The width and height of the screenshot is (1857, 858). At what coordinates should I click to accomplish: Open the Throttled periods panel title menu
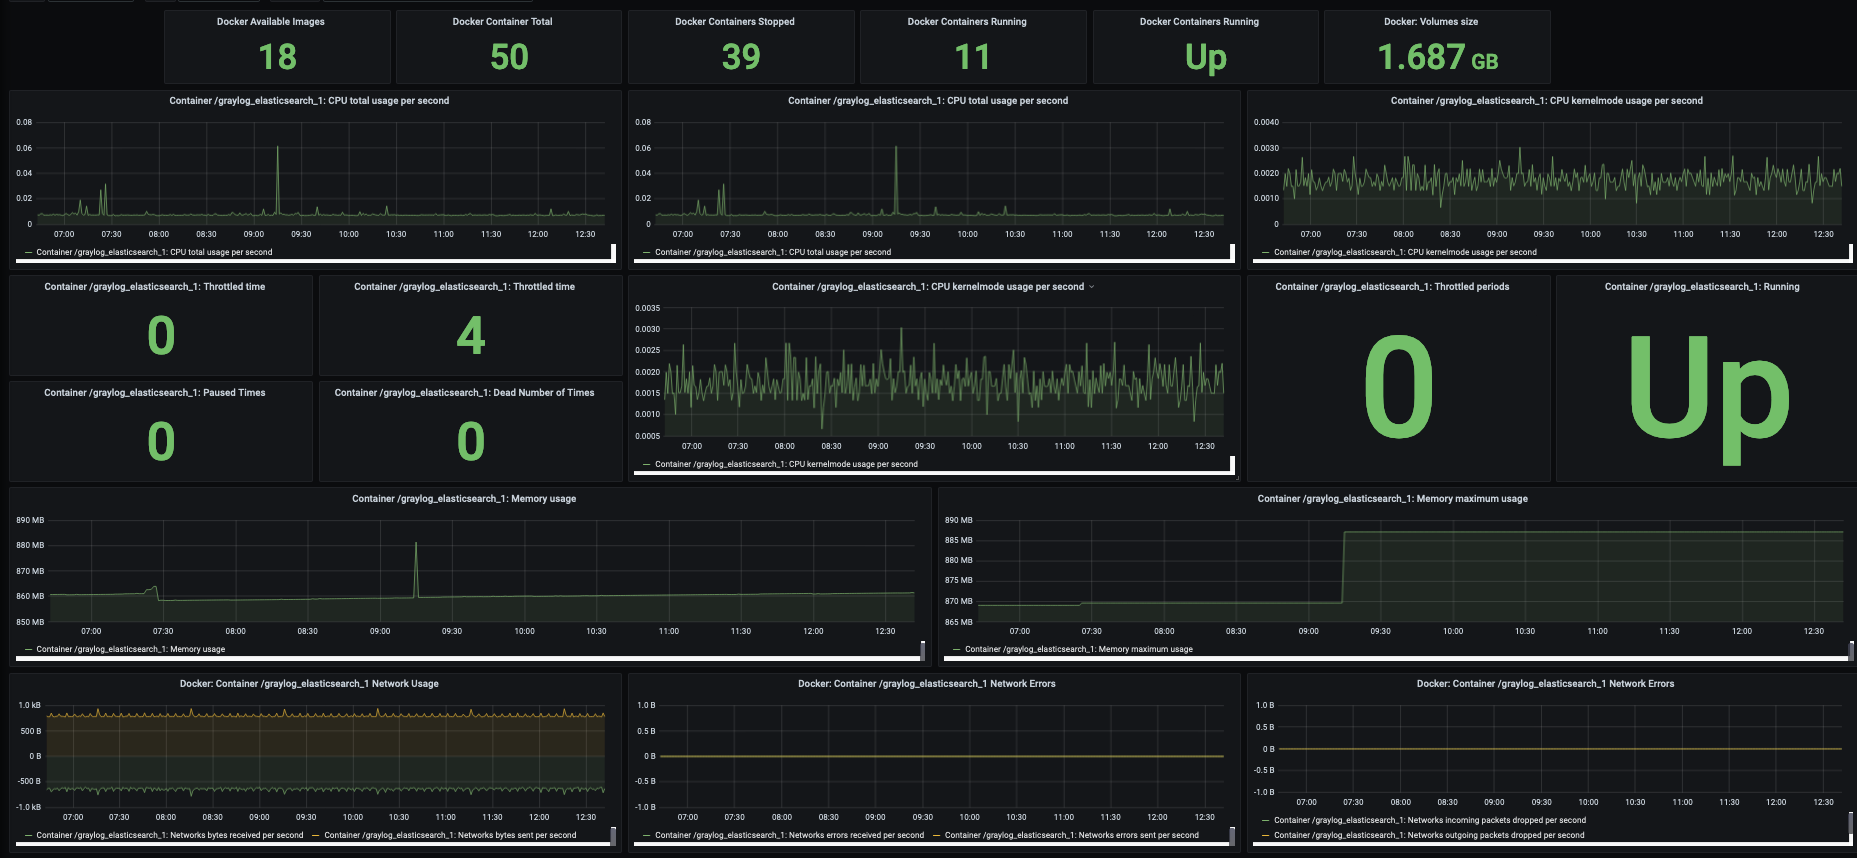(1392, 287)
